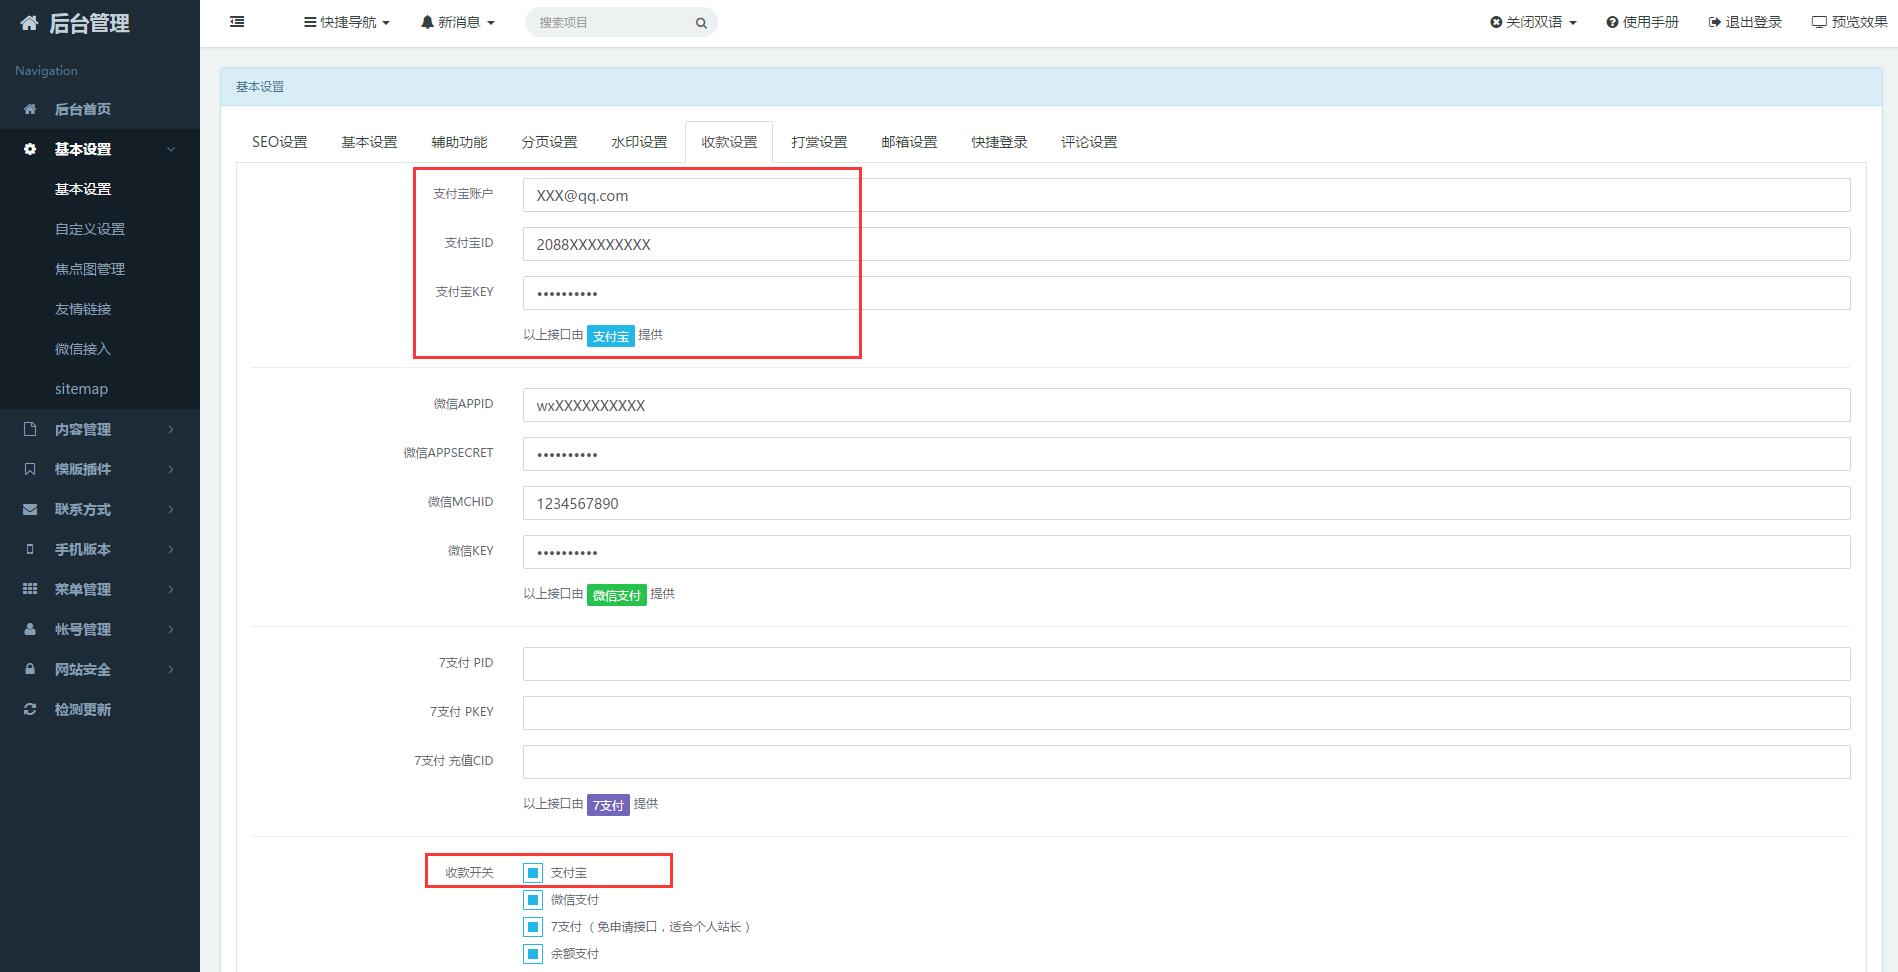Switch to the 打赏设置 tab
1898x972 pixels.
coord(819,142)
